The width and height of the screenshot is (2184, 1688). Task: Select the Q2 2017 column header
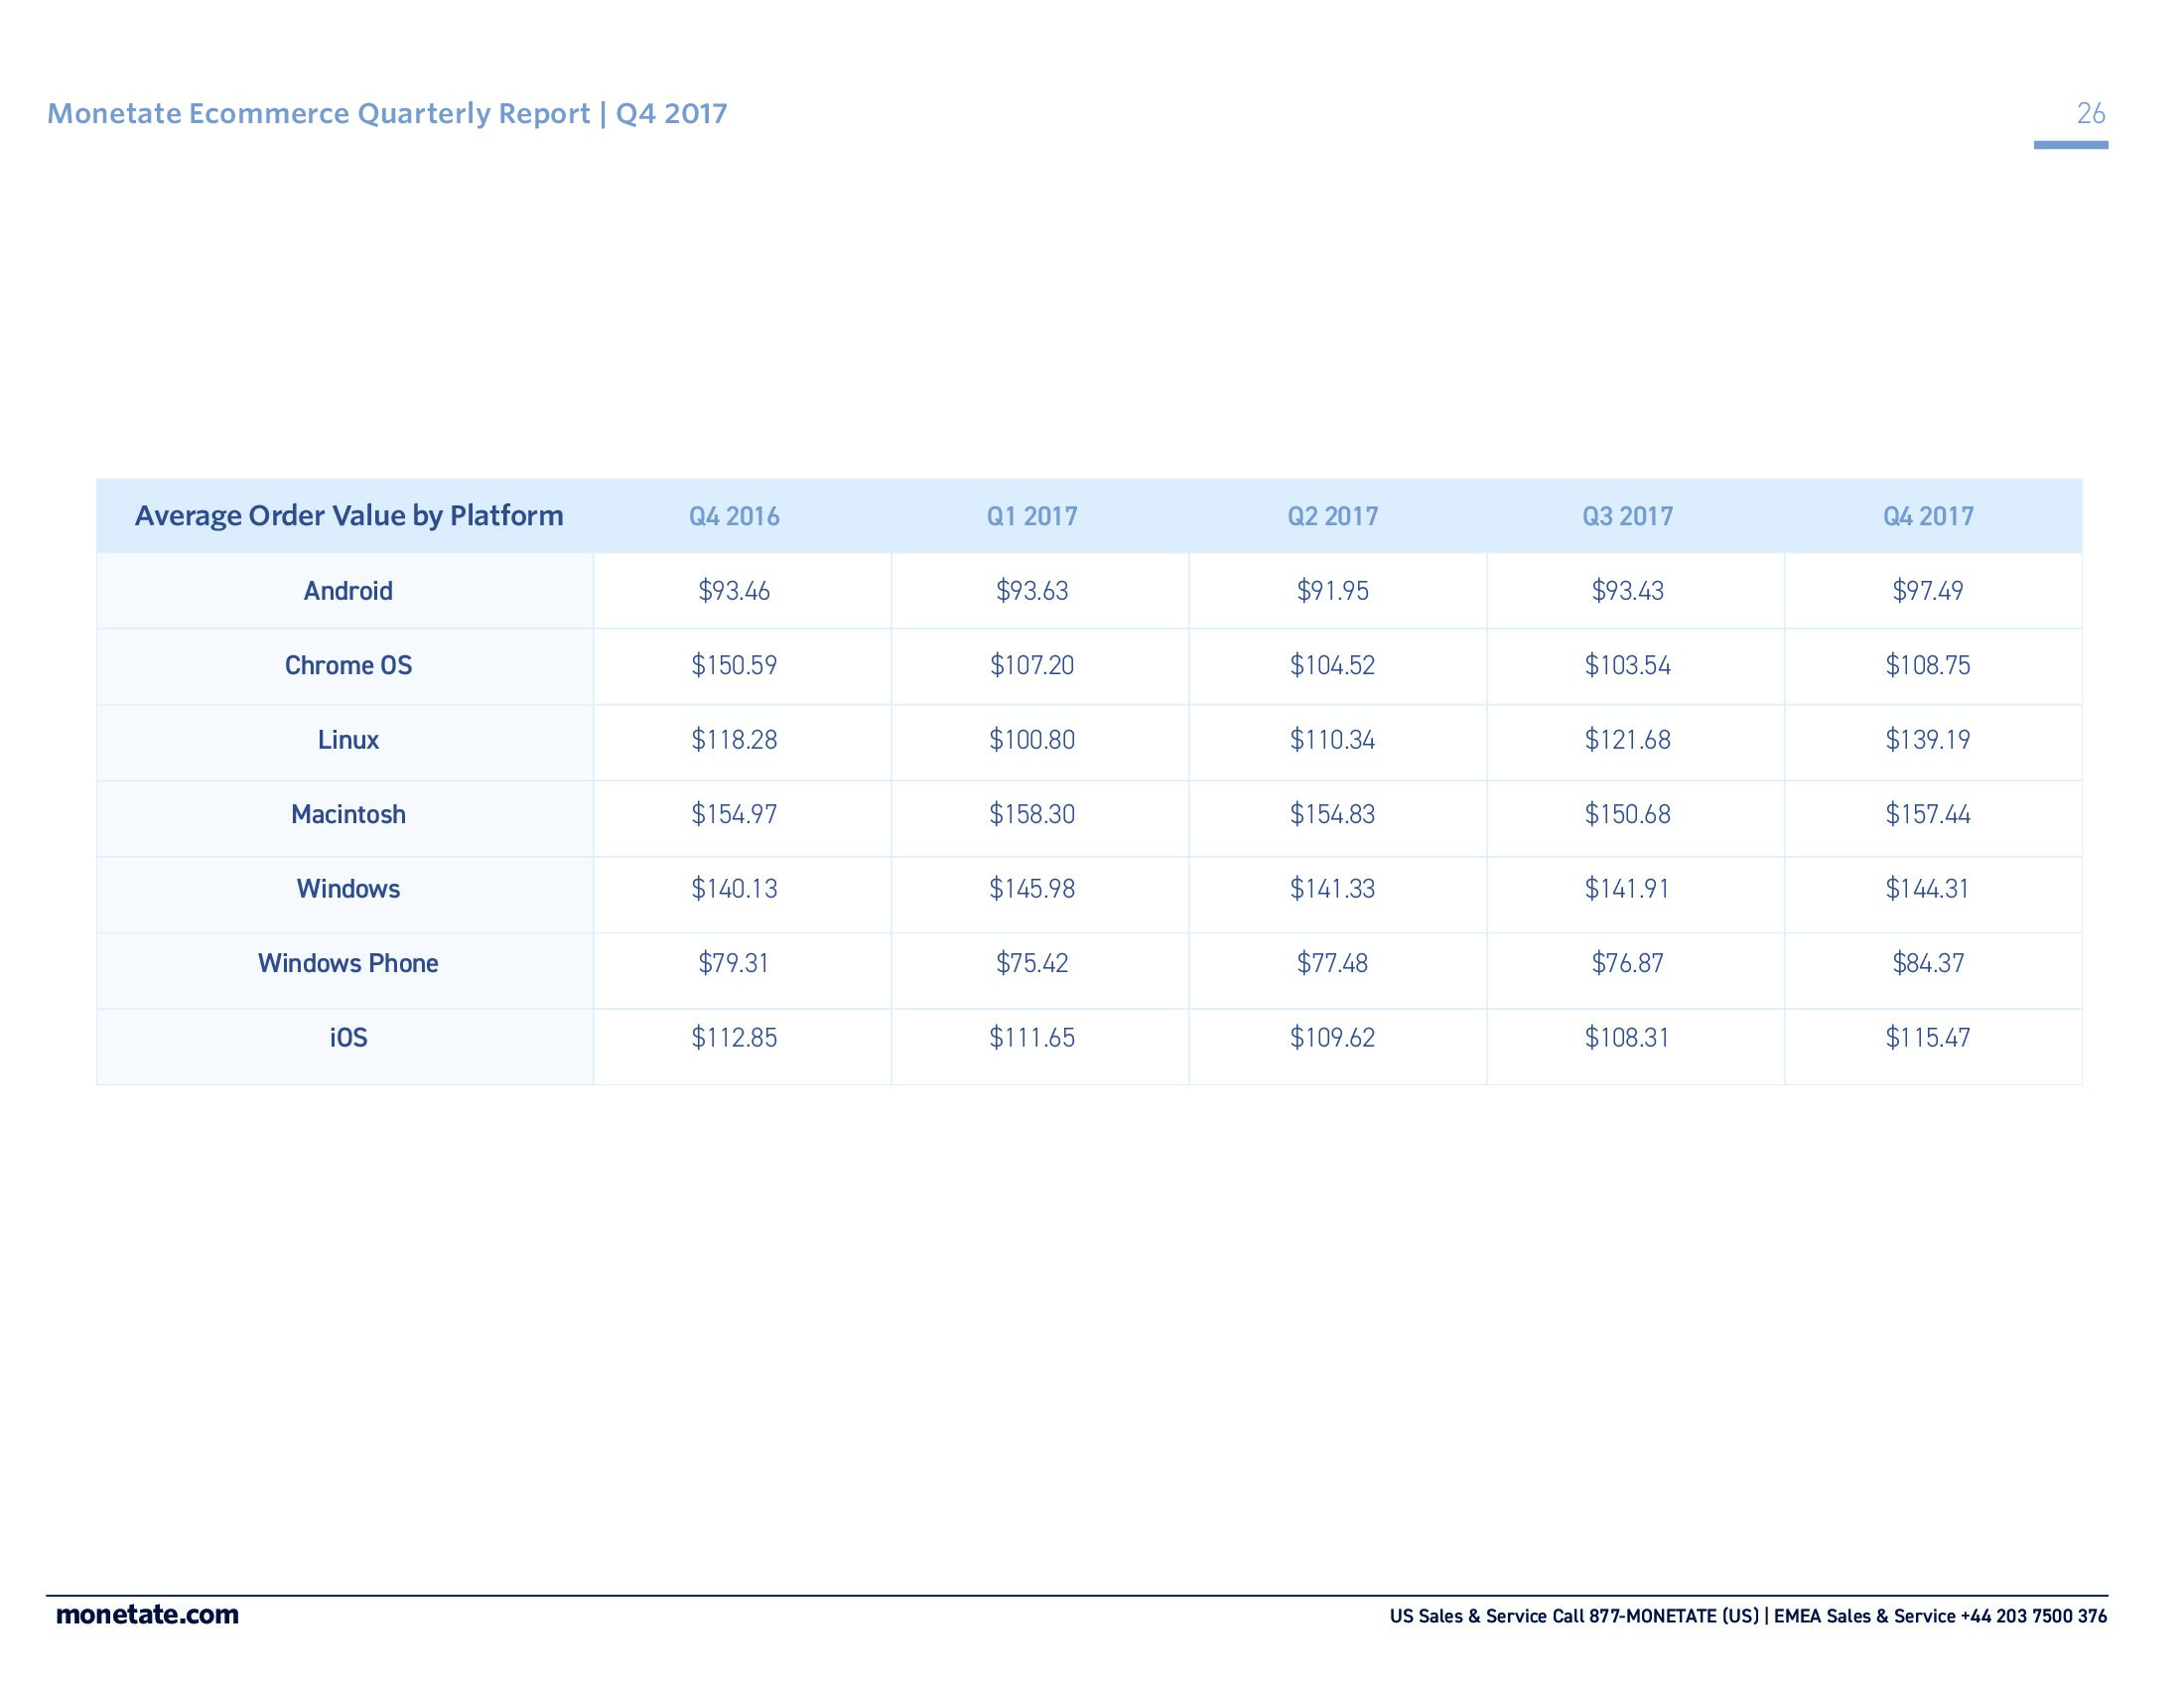point(1332,516)
